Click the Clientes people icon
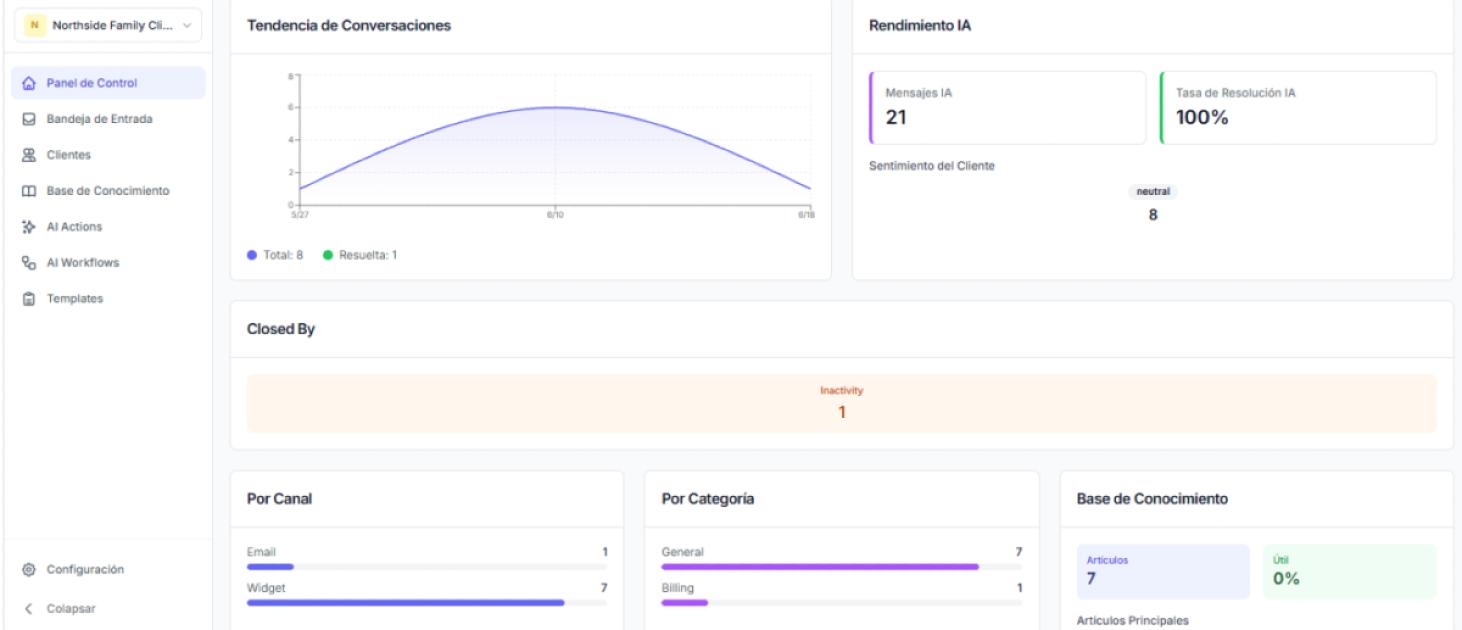The image size is (1462, 630). click(x=29, y=155)
